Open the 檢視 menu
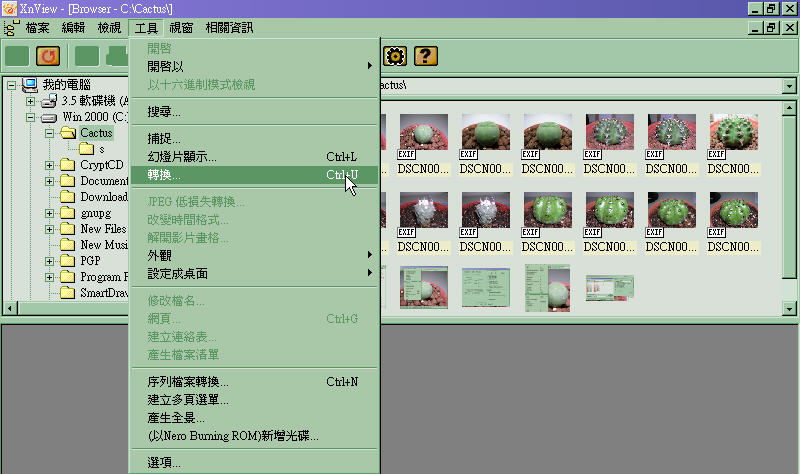The image size is (800, 474). [110, 28]
